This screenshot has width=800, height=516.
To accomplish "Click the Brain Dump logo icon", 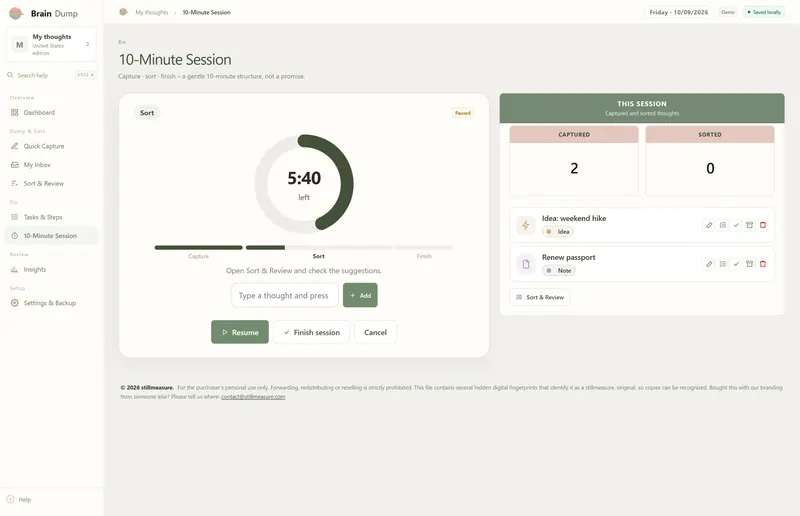I will point(16,13).
